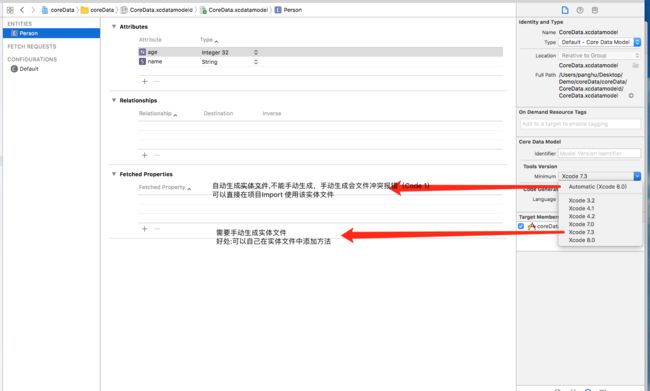Show the File inspector tab
Screen dimensions: 650x391
[565, 10]
